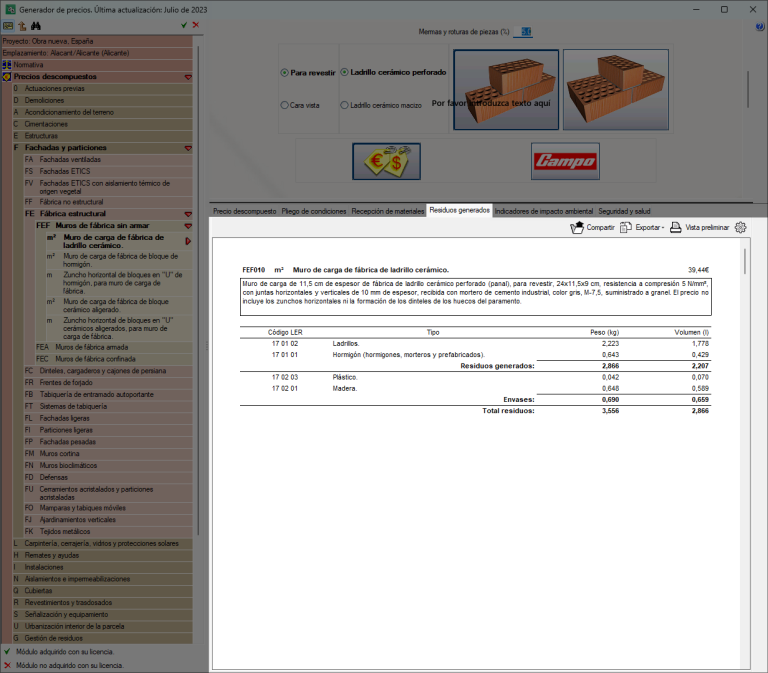Click the blue help question icon
Viewport: 768px width, 673px height.
[760, 27]
